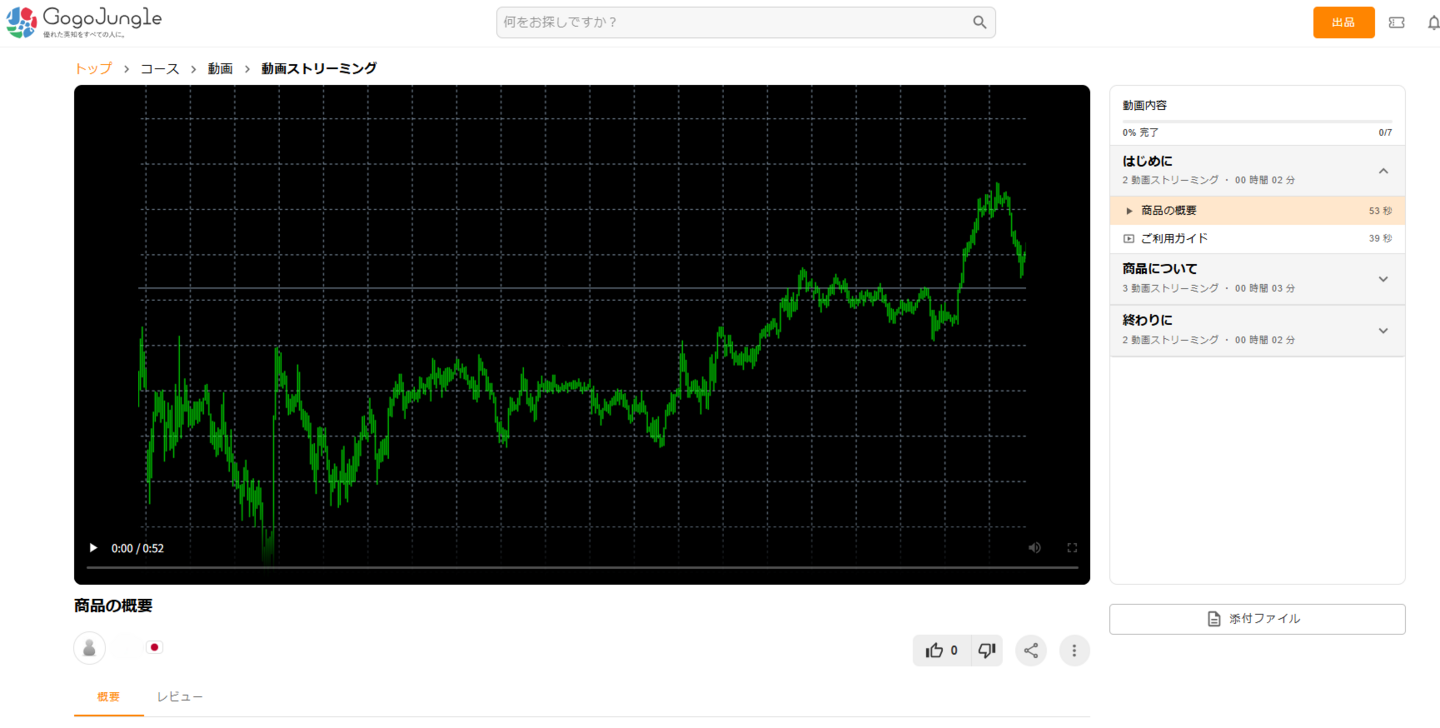Click the share icon
The width and height of the screenshot is (1440, 728).
point(1031,651)
